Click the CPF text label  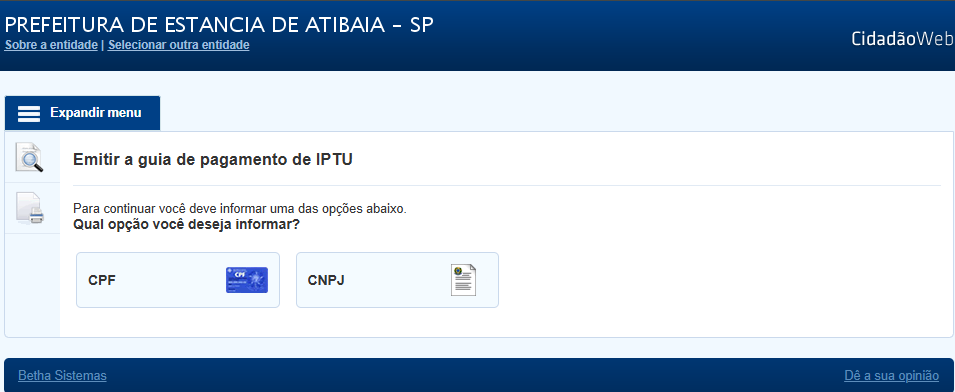click(102, 281)
